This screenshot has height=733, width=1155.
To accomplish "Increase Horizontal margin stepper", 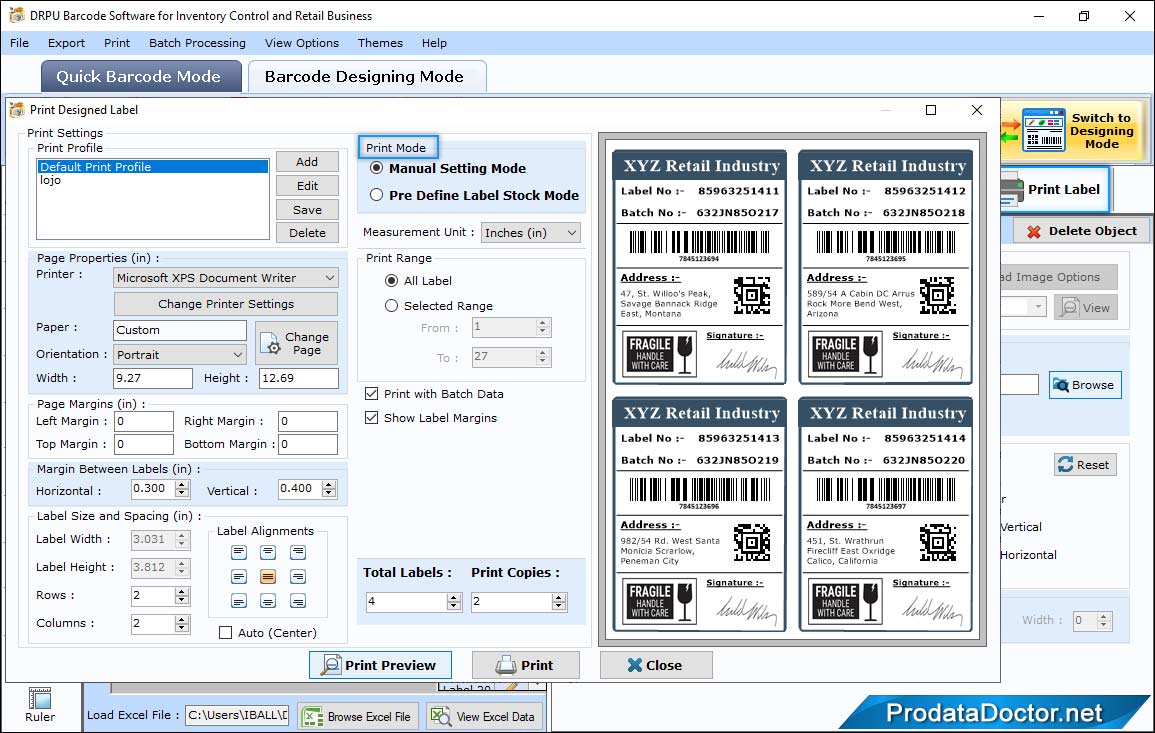I will pos(182,484).
